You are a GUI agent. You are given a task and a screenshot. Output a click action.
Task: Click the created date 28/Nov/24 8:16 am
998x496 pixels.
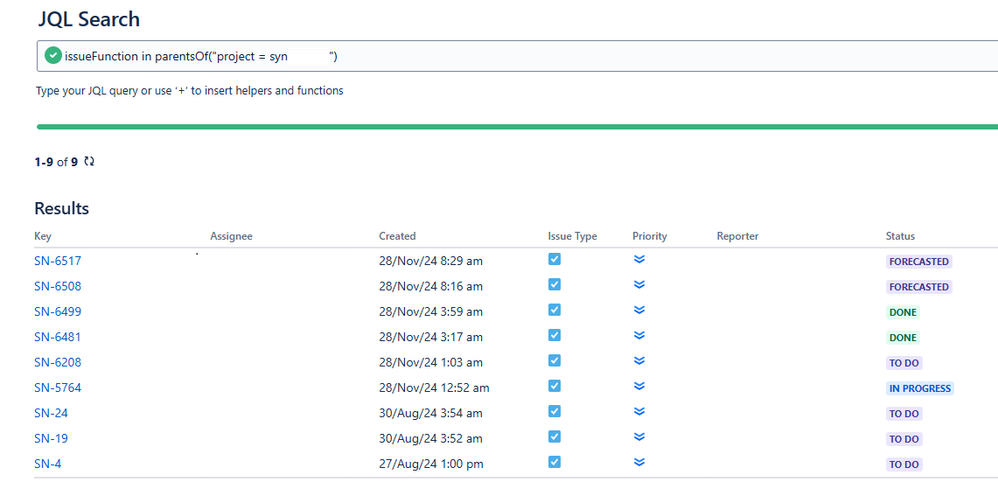click(431, 287)
